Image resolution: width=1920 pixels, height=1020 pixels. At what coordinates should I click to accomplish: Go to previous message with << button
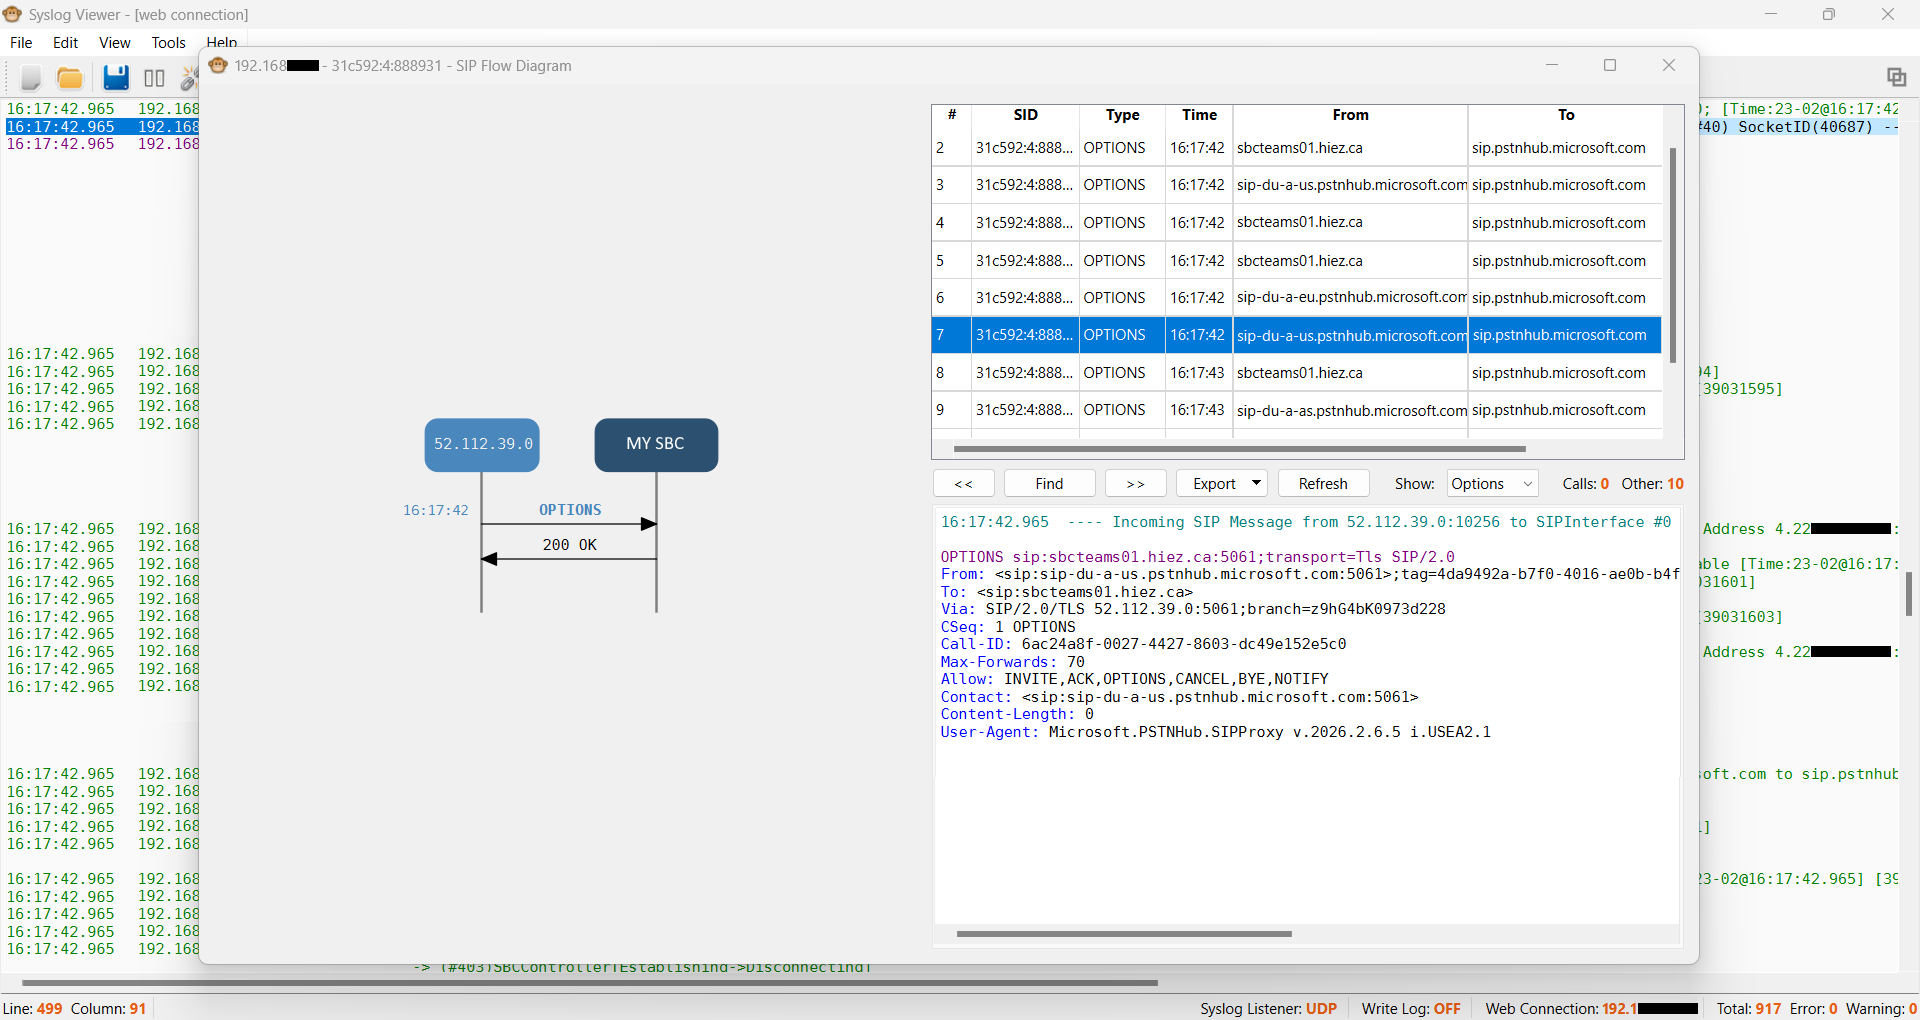pos(963,484)
